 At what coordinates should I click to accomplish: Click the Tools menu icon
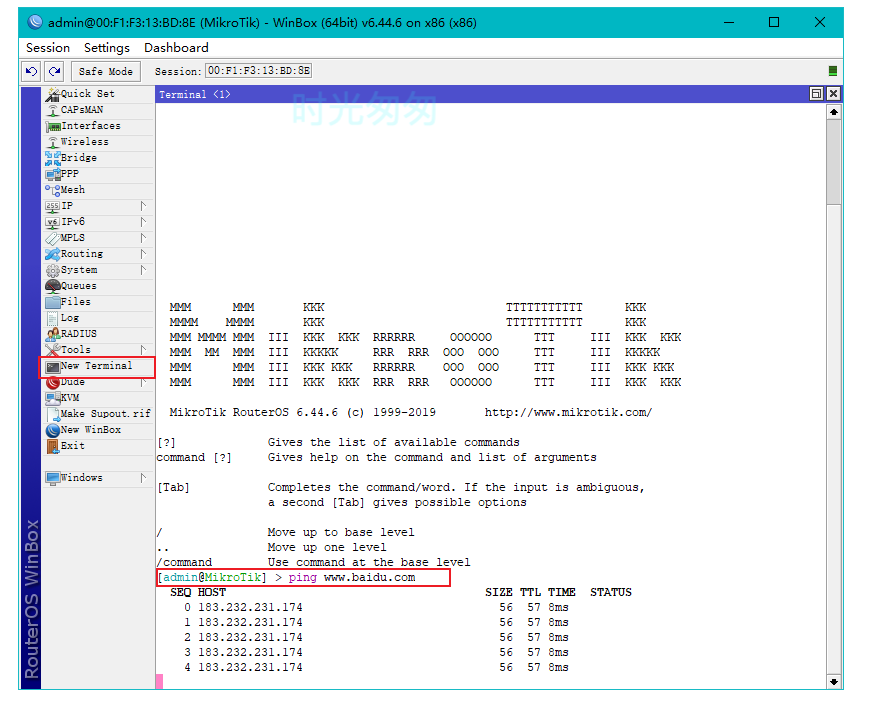point(52,350)
